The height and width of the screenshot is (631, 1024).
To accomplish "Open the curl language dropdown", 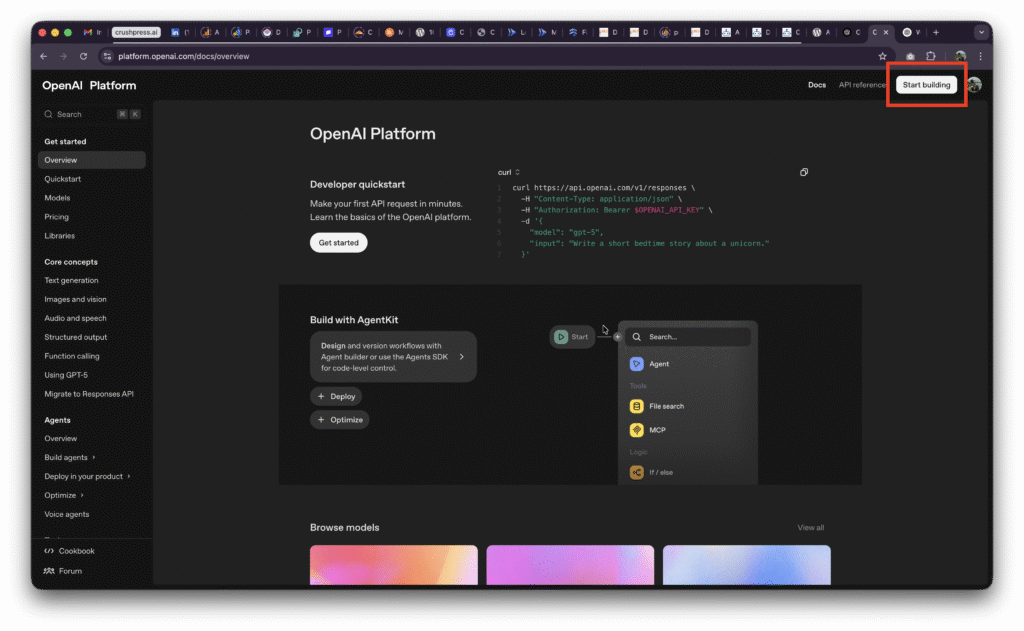I will [509, 172].
